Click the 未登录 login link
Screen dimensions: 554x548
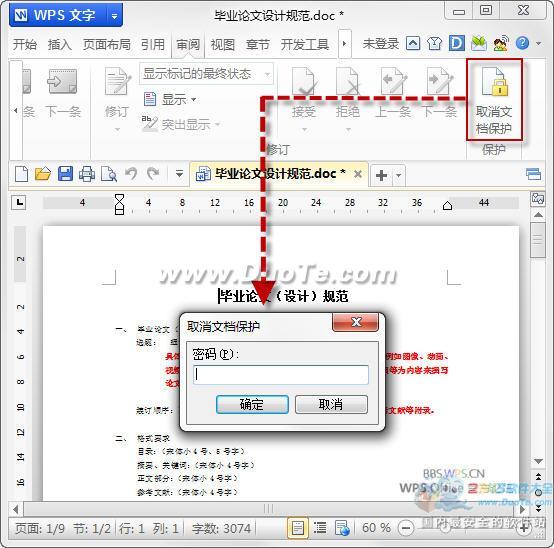[381, 44]
